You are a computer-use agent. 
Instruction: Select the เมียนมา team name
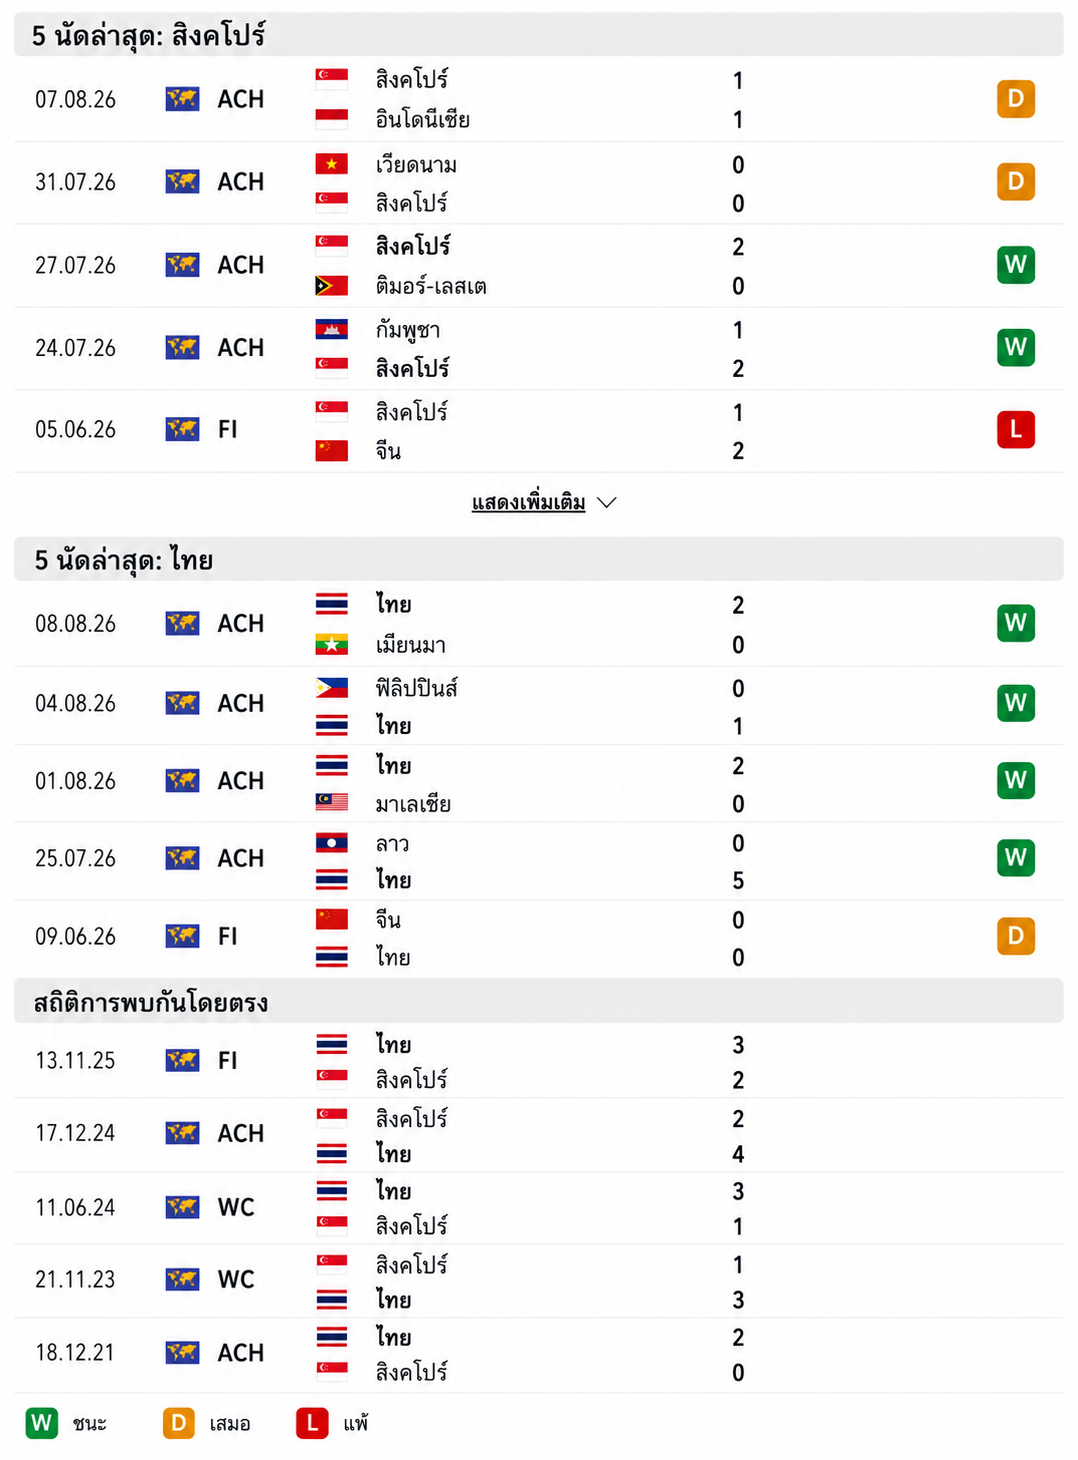click(x=410, y=646)
